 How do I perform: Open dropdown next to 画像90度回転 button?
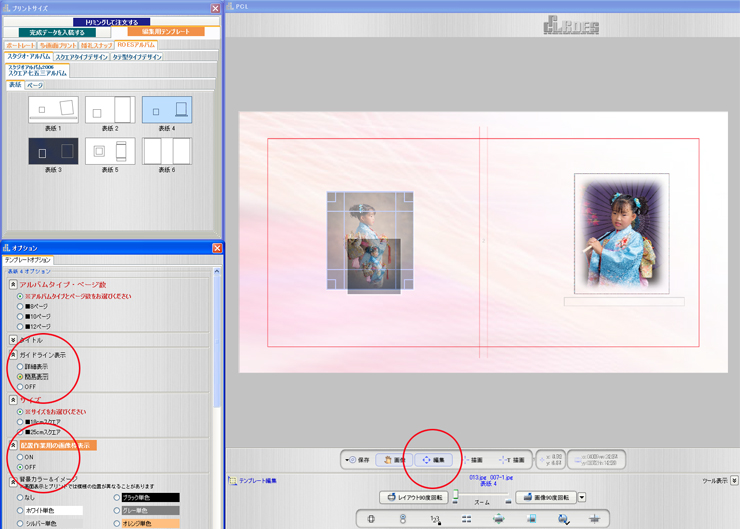582,497
